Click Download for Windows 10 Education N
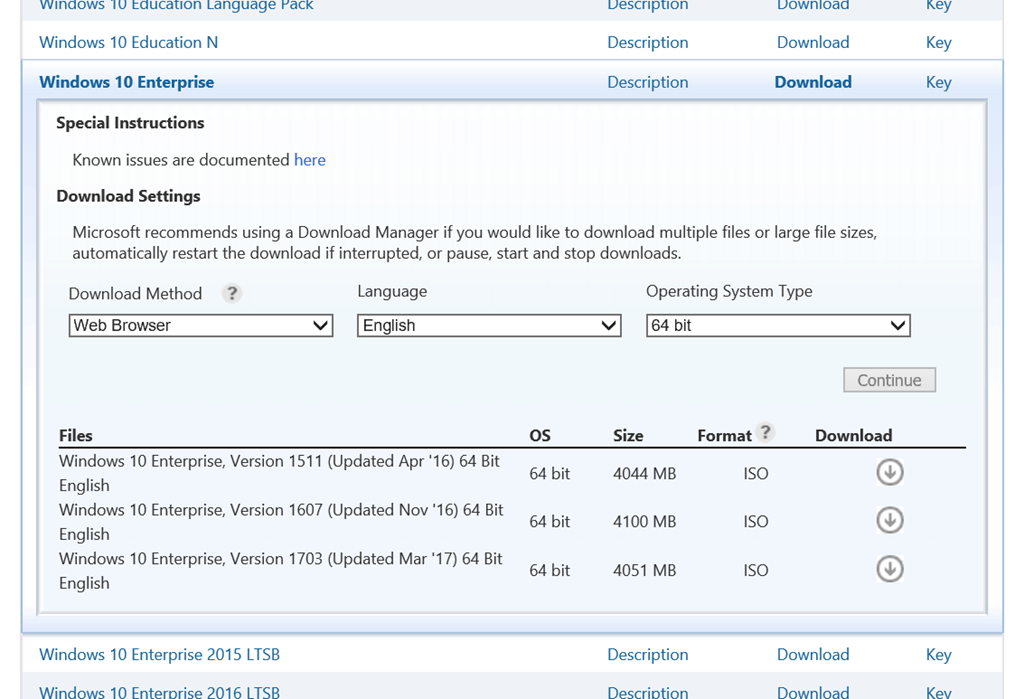This screenshot has height=699, width=1024. pos(812,43)
